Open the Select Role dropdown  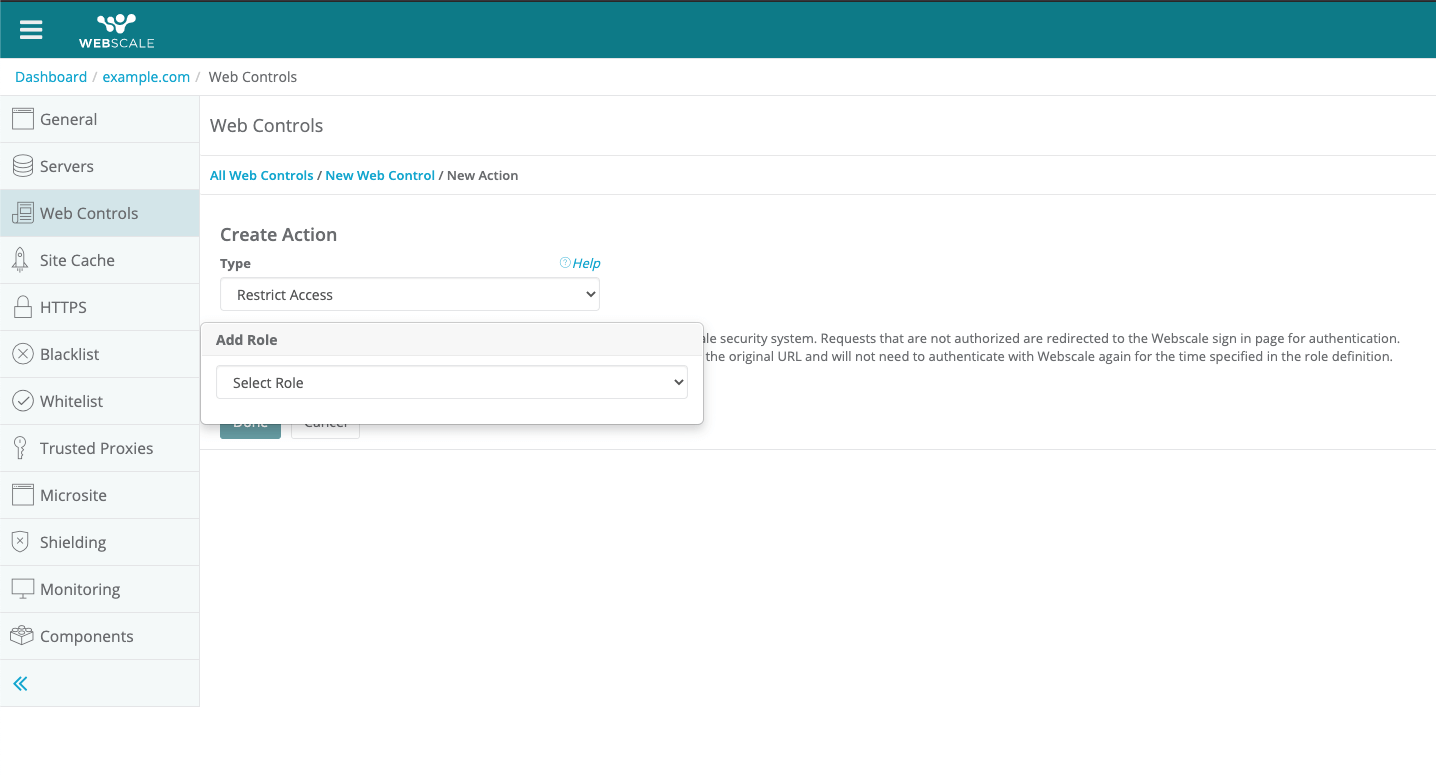(451, 382)
